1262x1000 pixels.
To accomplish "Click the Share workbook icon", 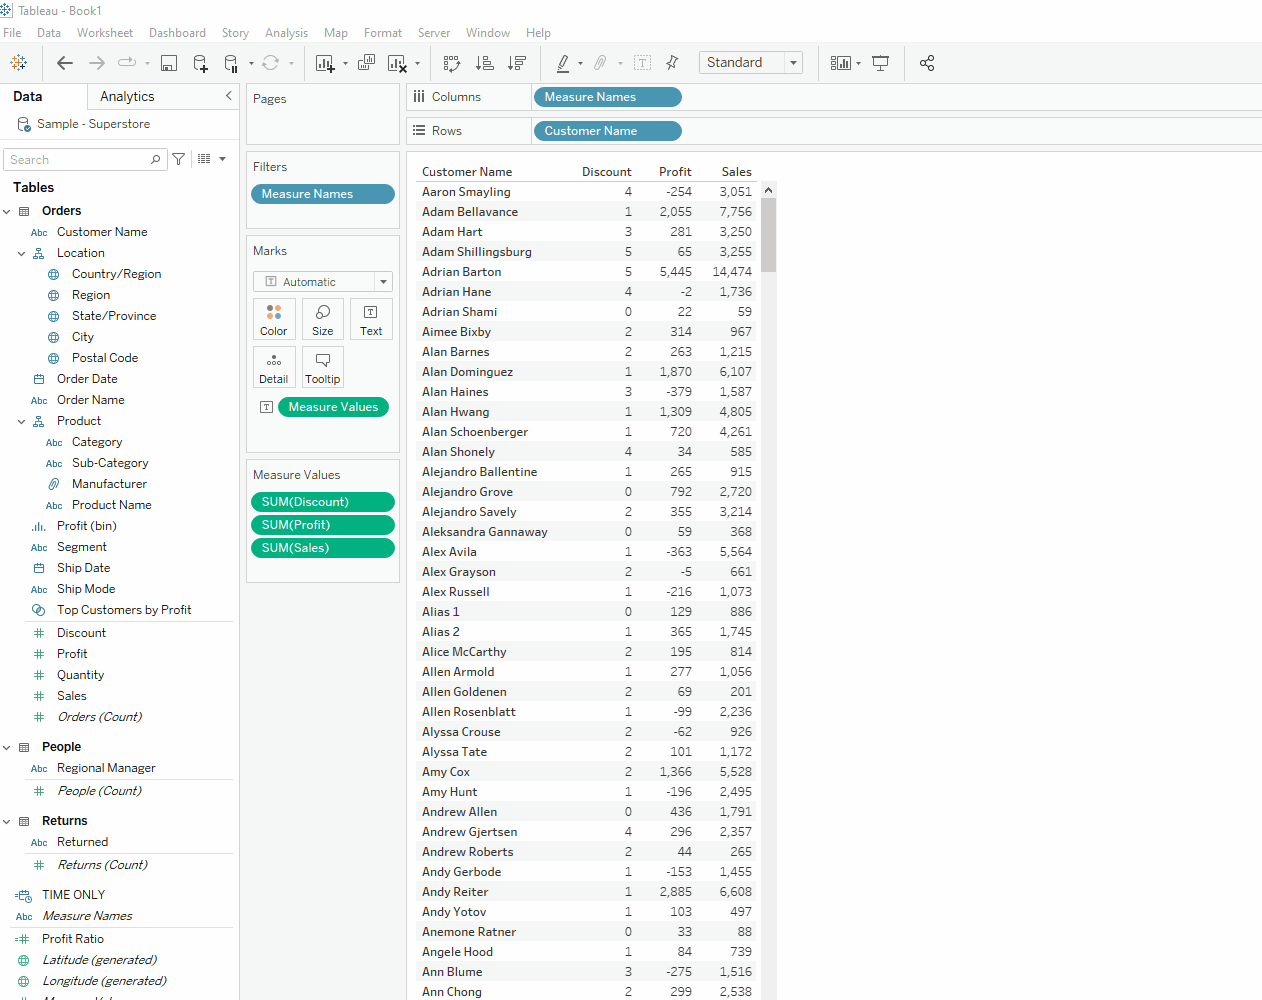I will tap(927, 63).
